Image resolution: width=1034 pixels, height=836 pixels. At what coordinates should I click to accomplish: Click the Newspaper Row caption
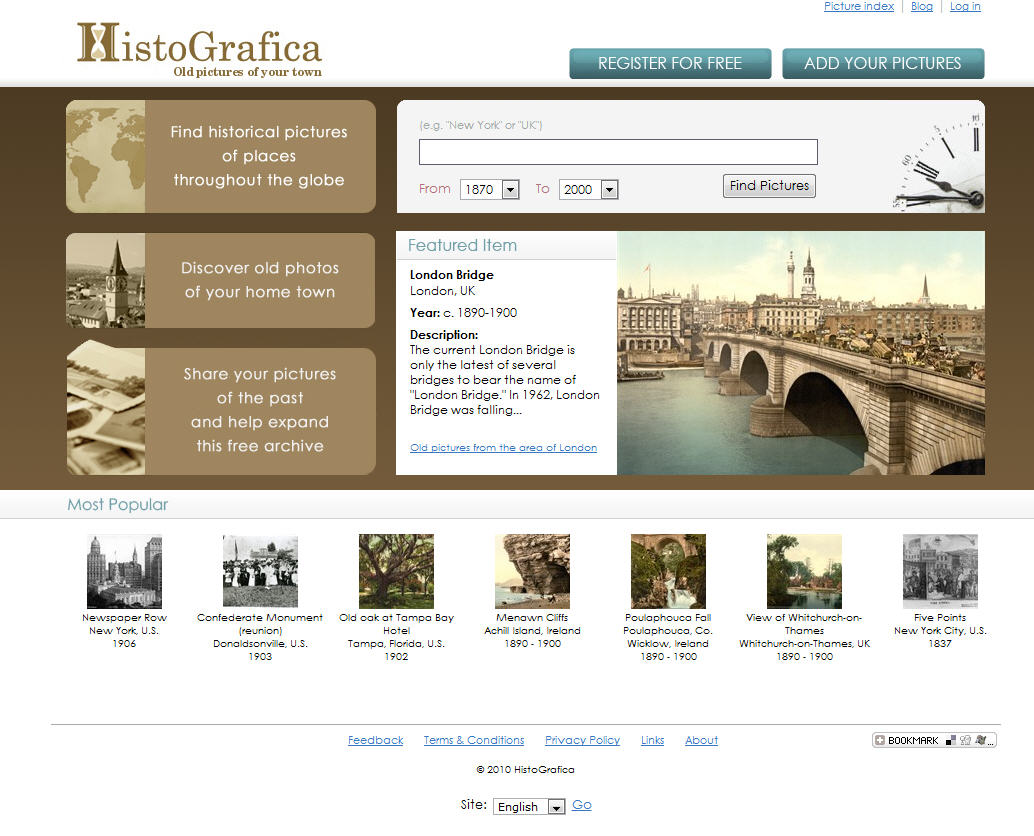(124, 630)
